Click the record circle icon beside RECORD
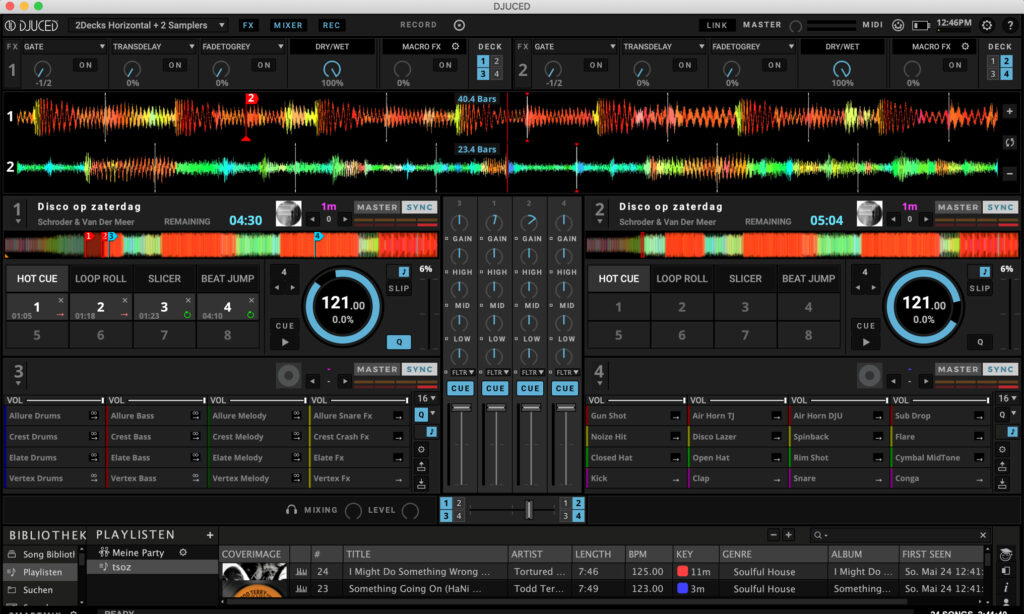The height and width of the screenshot is (614, 1024). (x=459, y=25)
